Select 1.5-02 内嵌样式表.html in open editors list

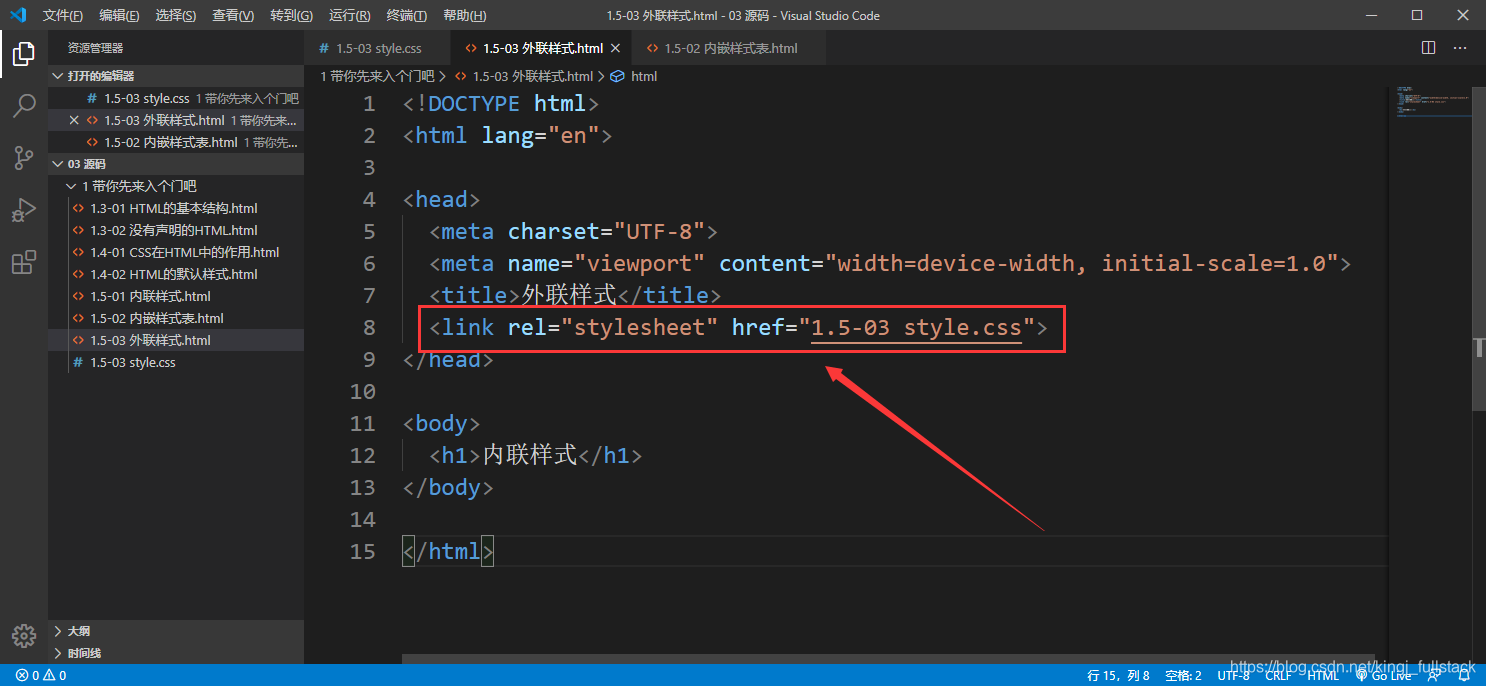click(176, 142)
